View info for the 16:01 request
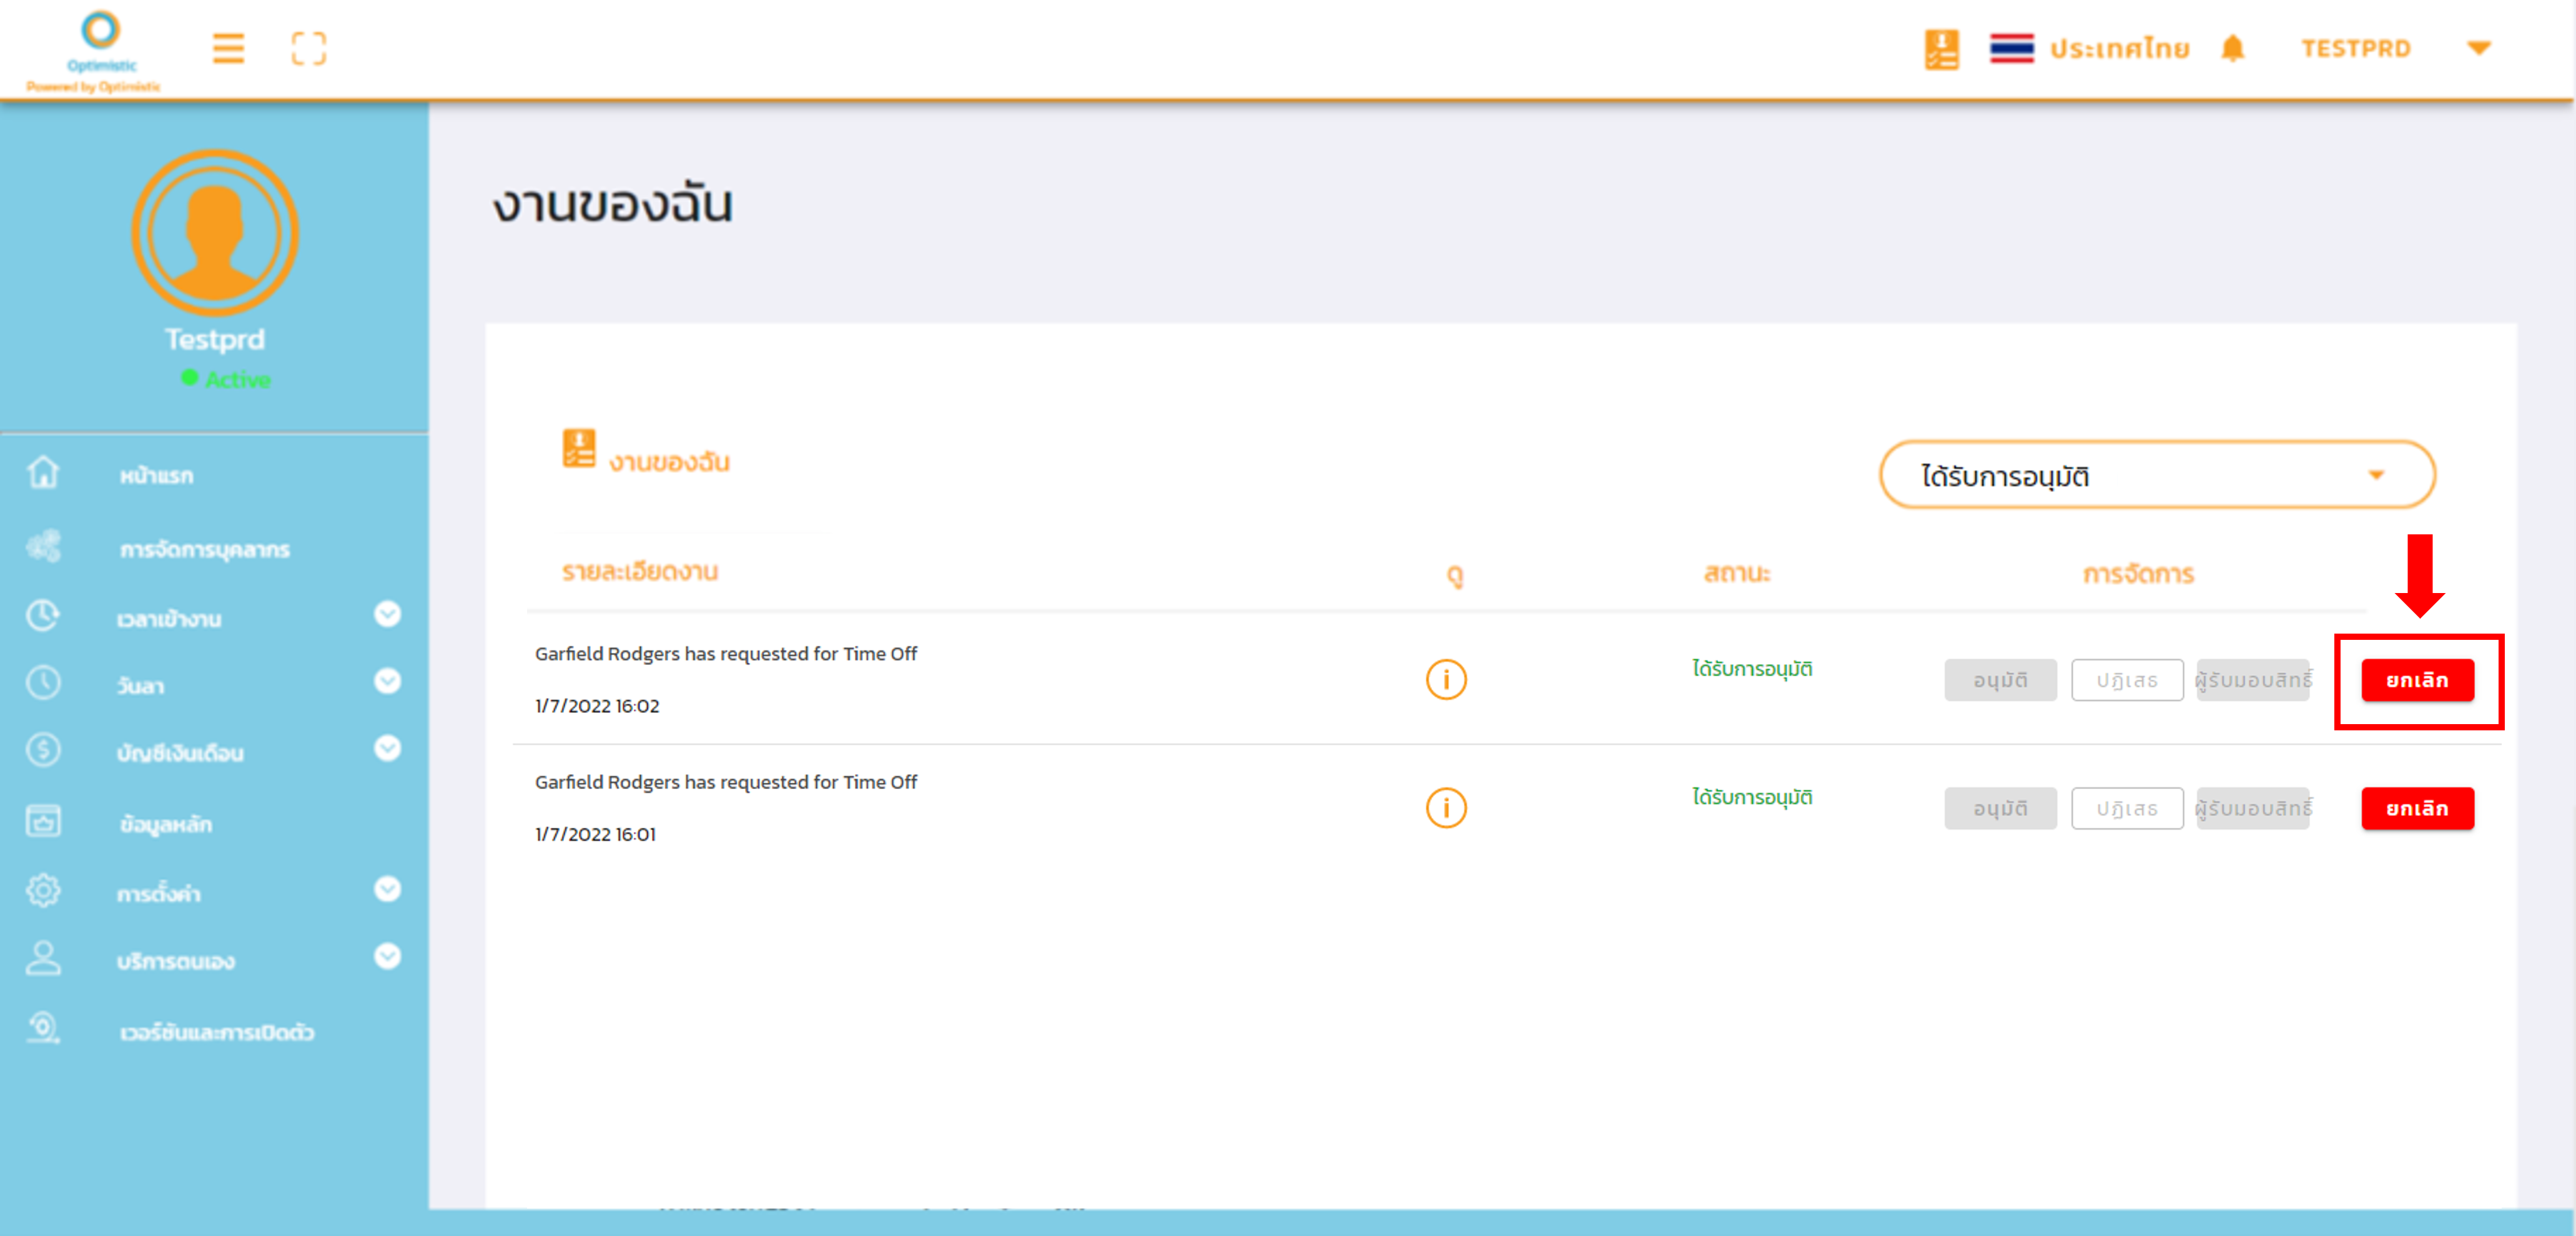Viewport: 2576px width, 1236px height. tap(1445, 808)
